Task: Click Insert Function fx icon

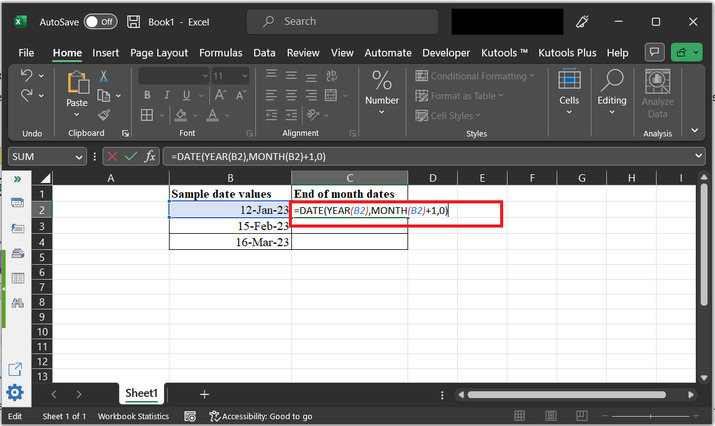Action: [150, 156]
